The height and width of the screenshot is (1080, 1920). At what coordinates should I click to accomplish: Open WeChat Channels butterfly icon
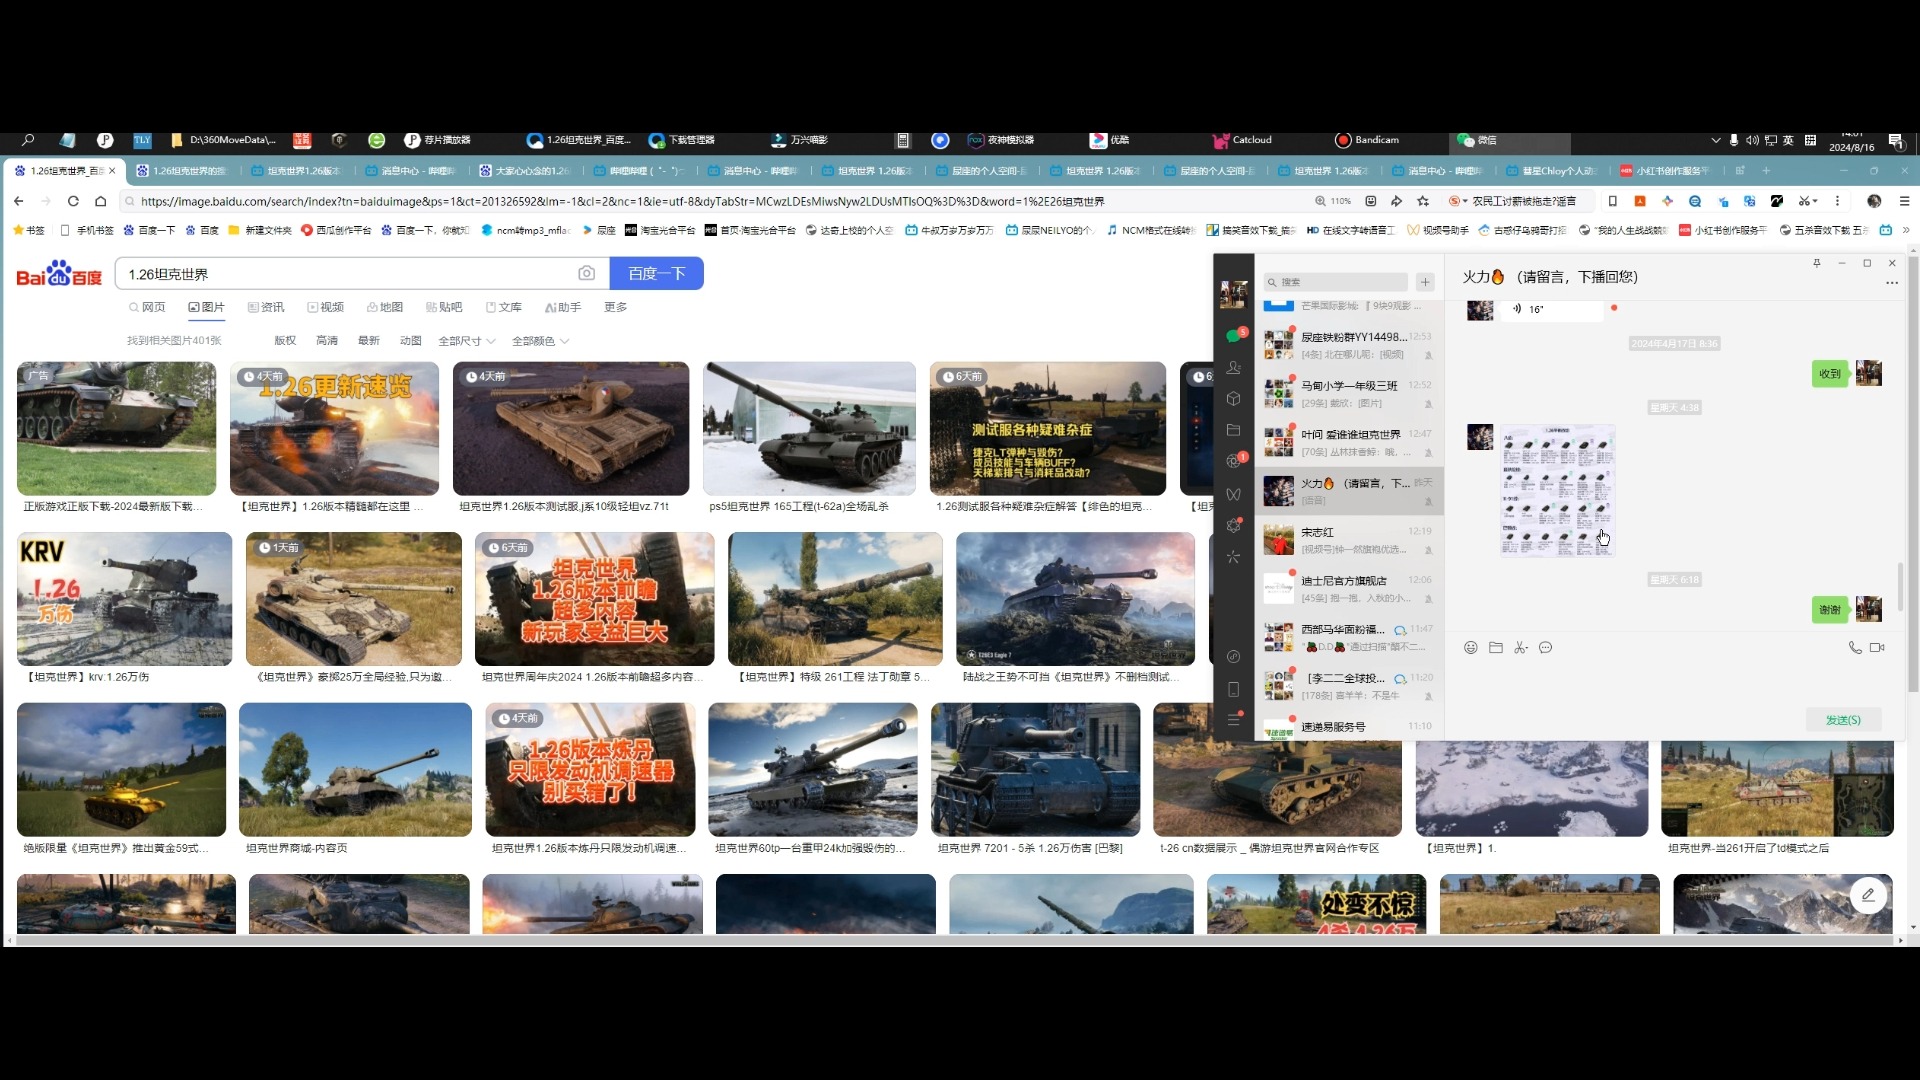click(1233, 494)
